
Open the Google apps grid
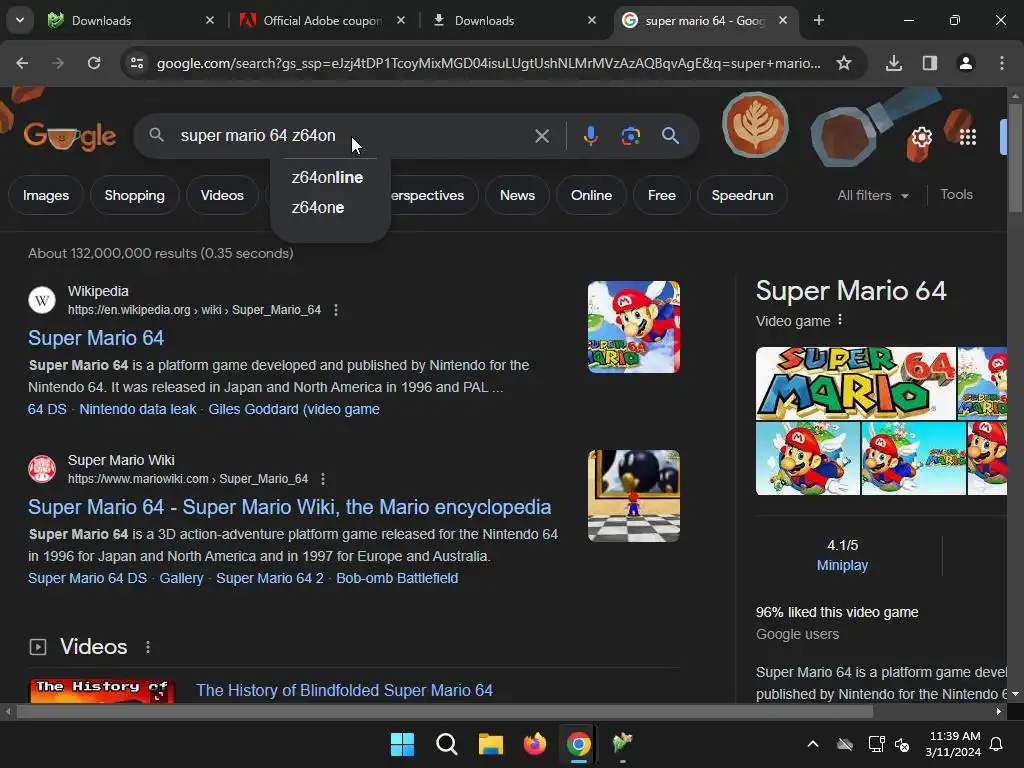(x=968, y=137)
